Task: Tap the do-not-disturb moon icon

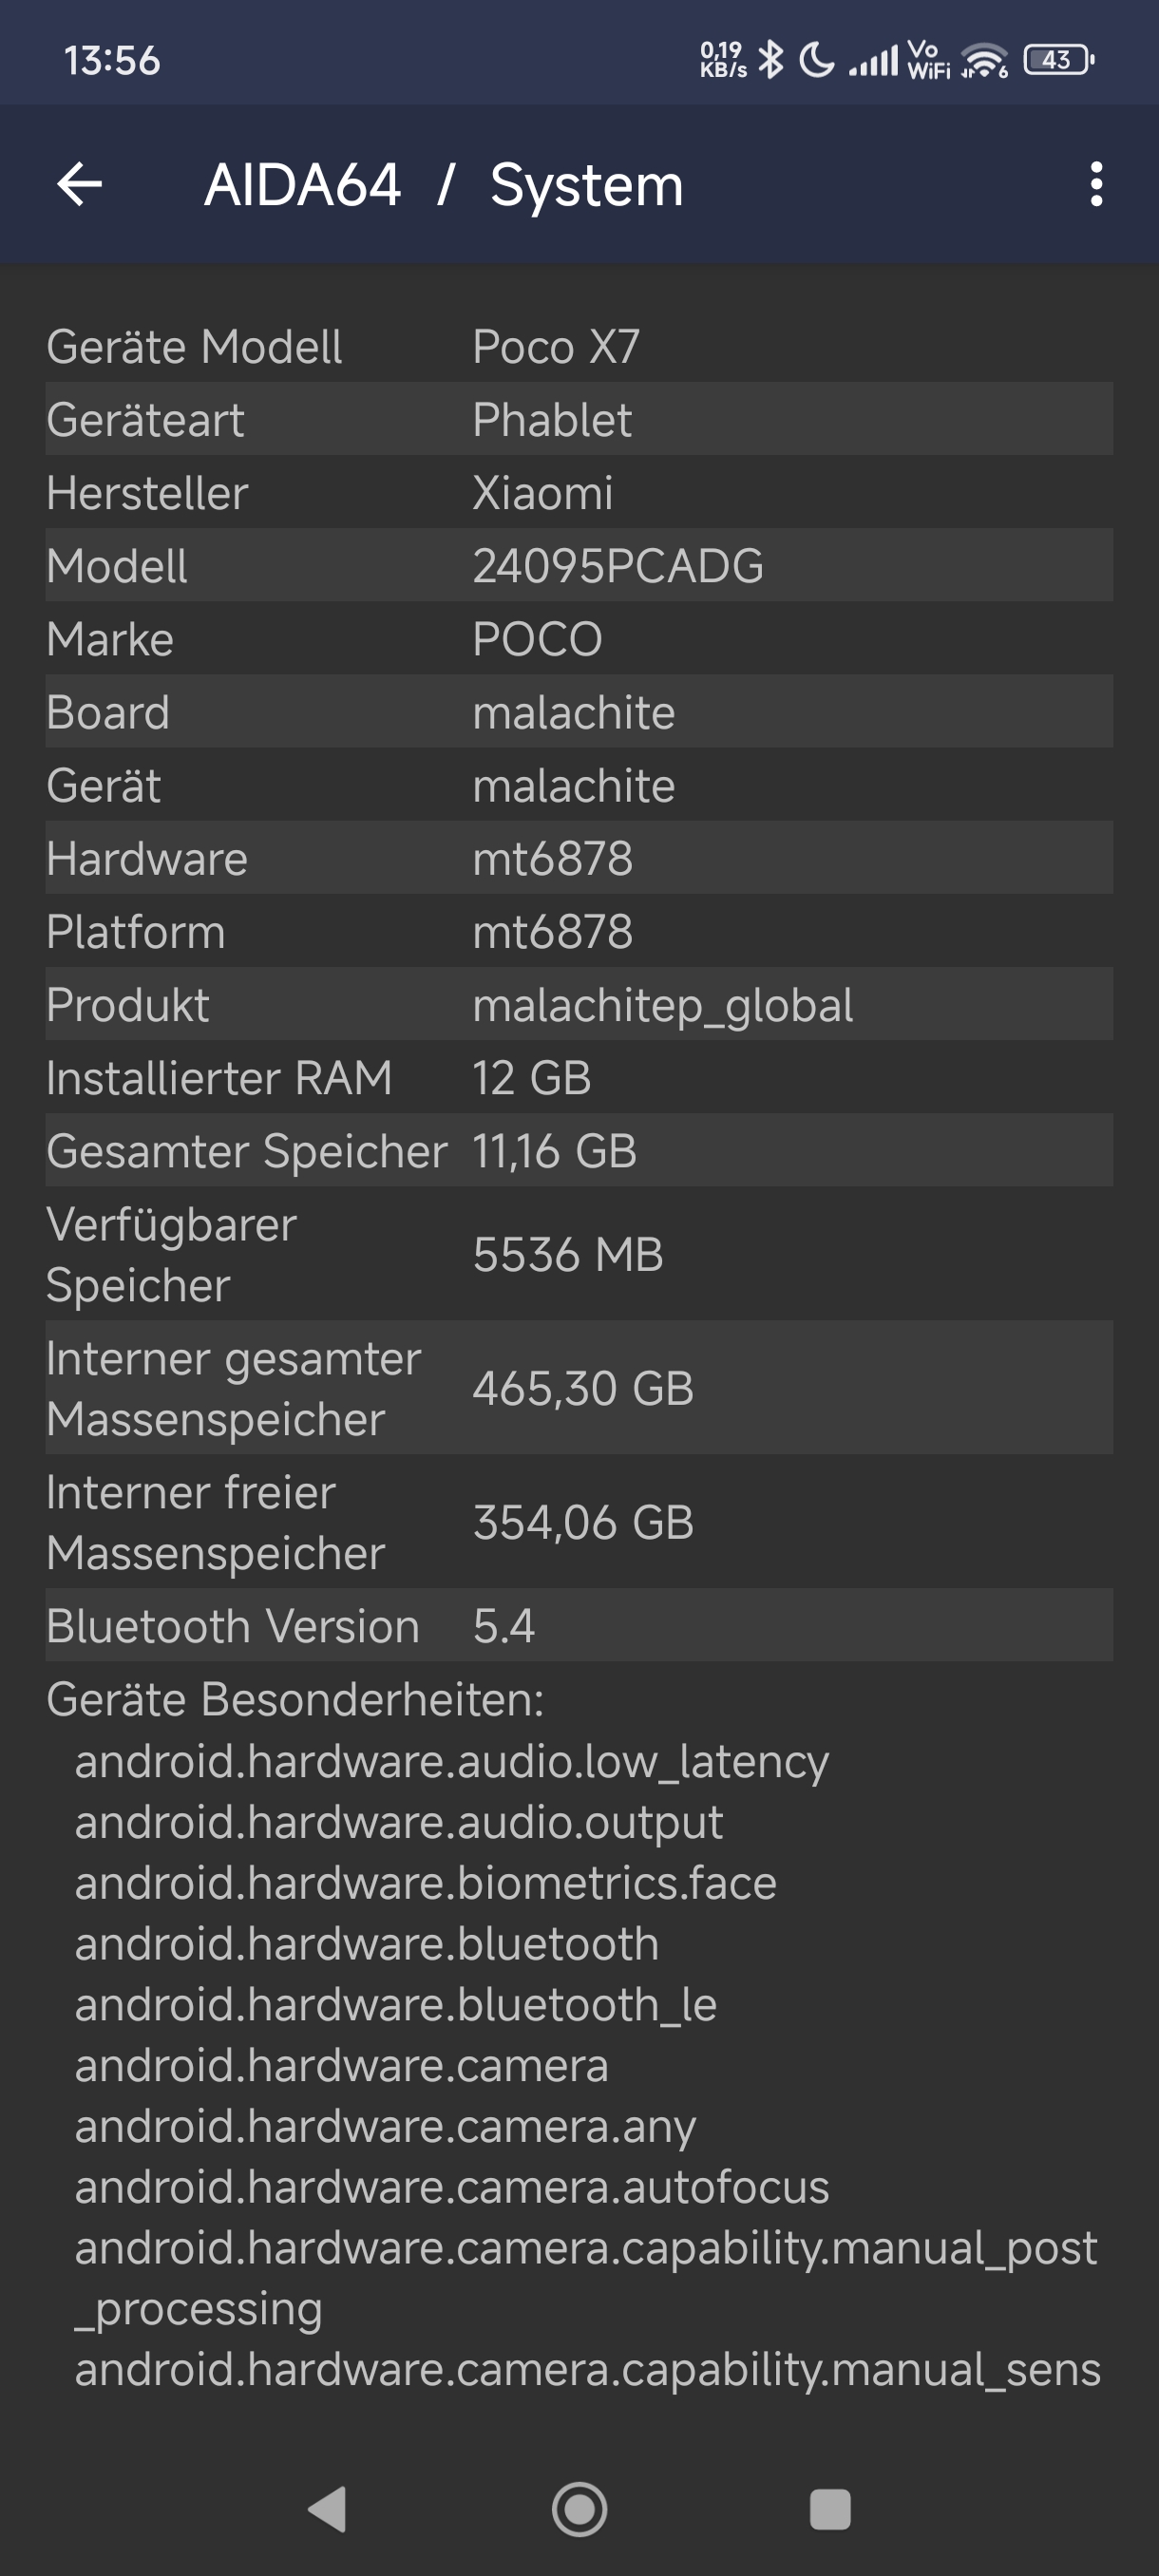Action: [x=817, y=60]
